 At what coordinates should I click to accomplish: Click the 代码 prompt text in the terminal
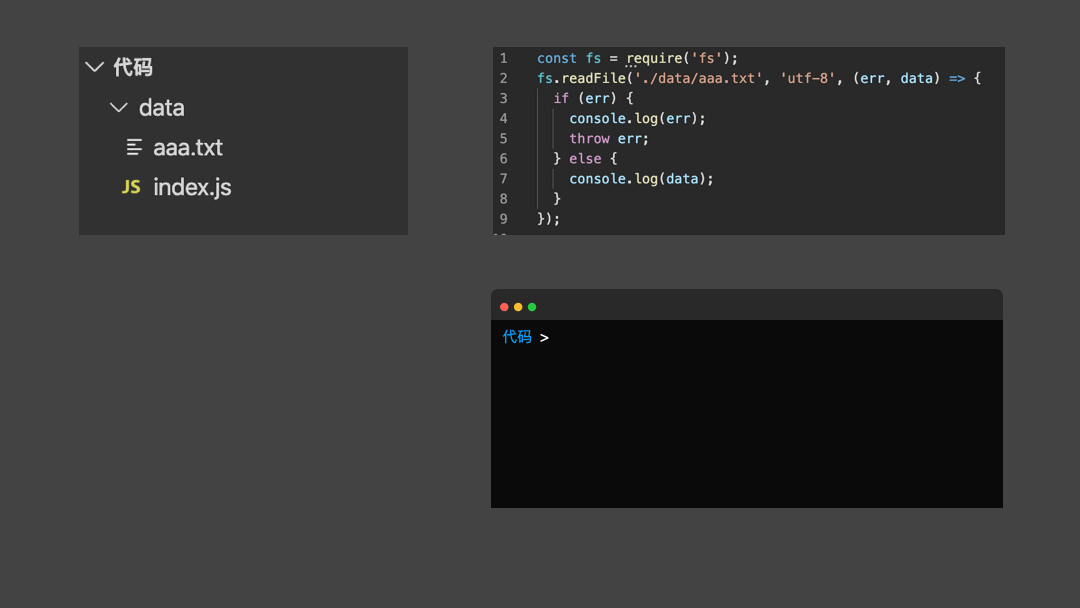517,337
